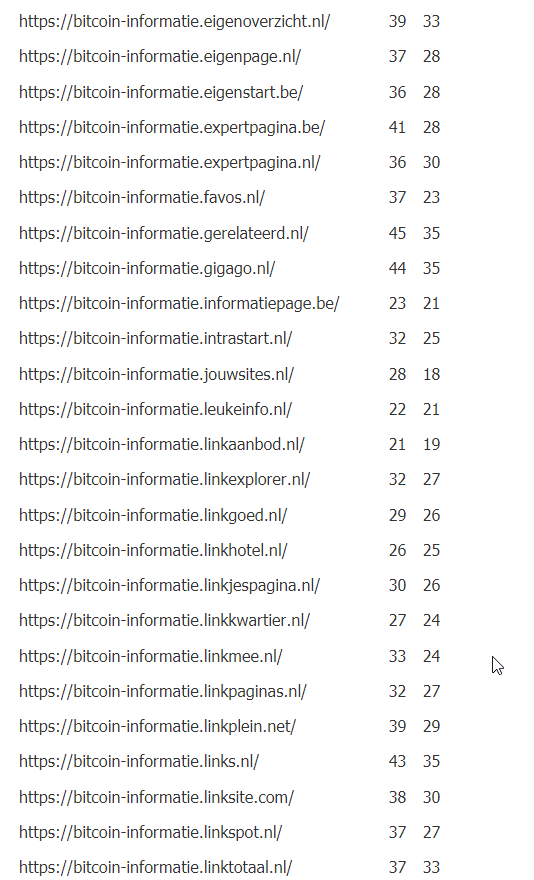
Task: Open the eigenoverzicht.nl bitcoin-informatie URL
Action: pyautogui.click(x=175, y=21)
